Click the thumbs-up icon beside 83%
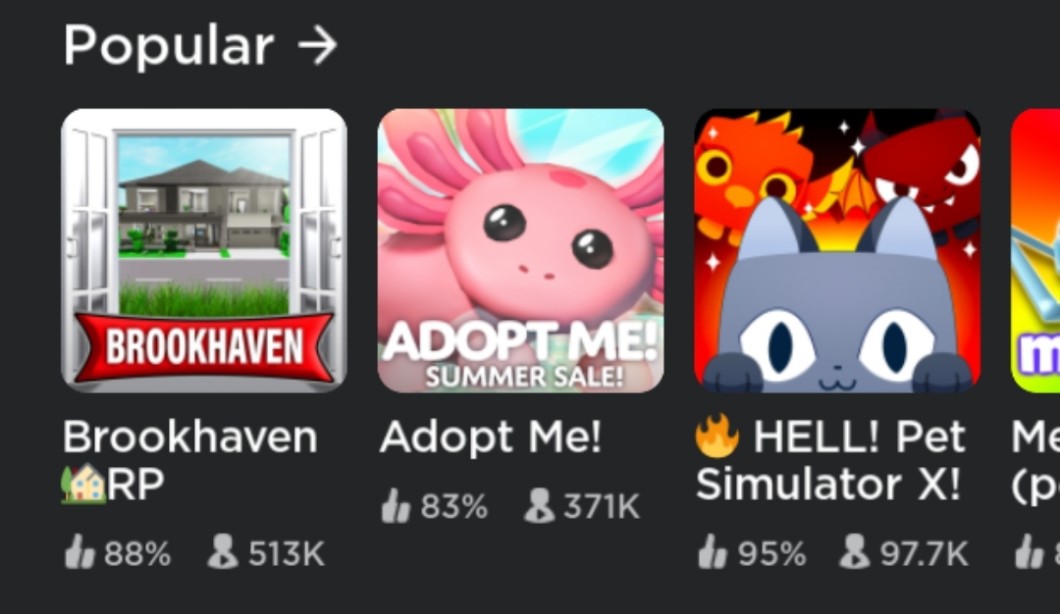The width and height of the screenshot is (1060, 614). pyautogui.click(x=395, y=506)
